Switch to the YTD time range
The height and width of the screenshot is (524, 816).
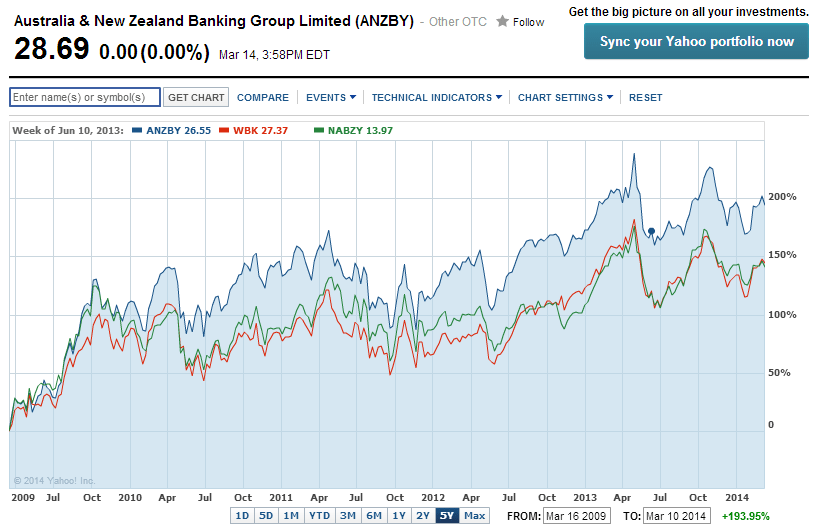click(x=318, y=516)
